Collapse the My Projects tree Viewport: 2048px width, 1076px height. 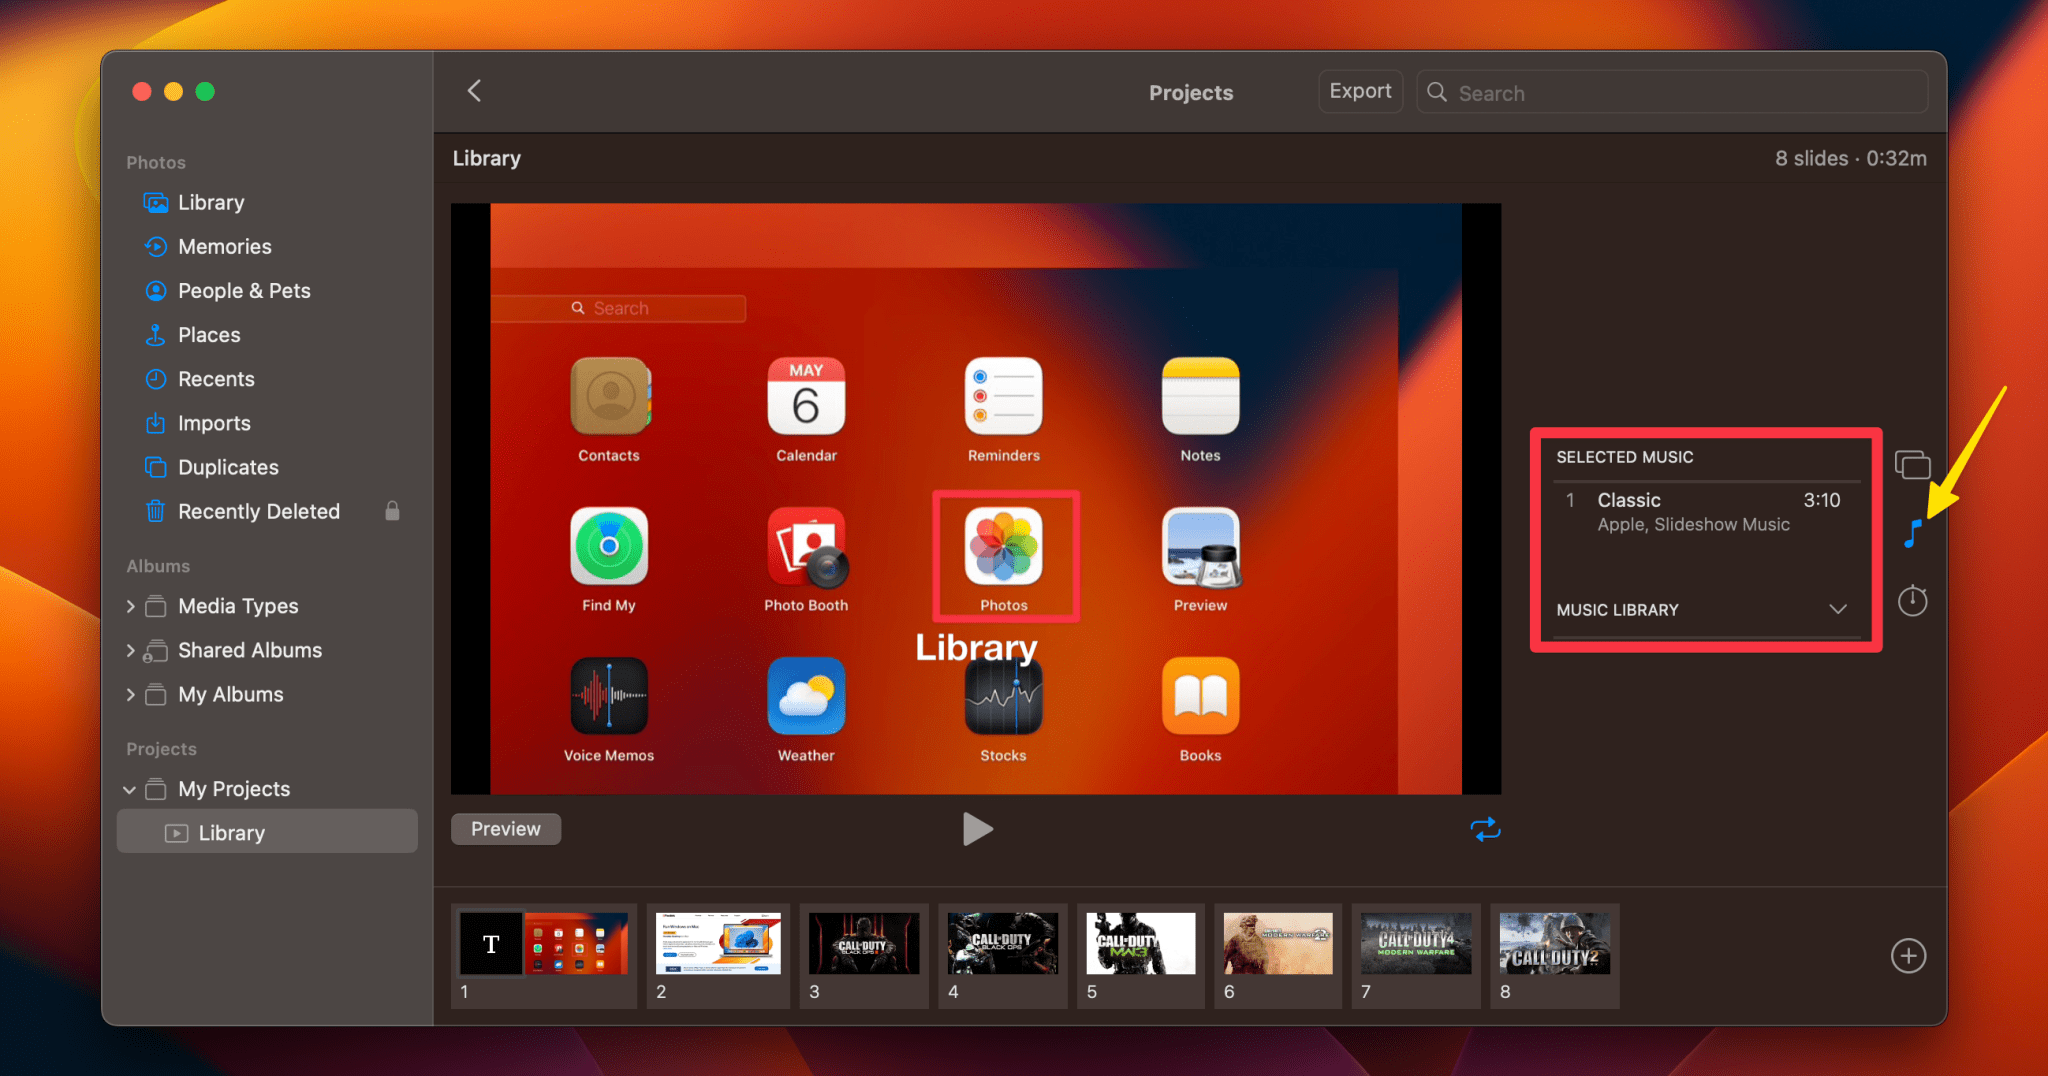pos(129,789)
